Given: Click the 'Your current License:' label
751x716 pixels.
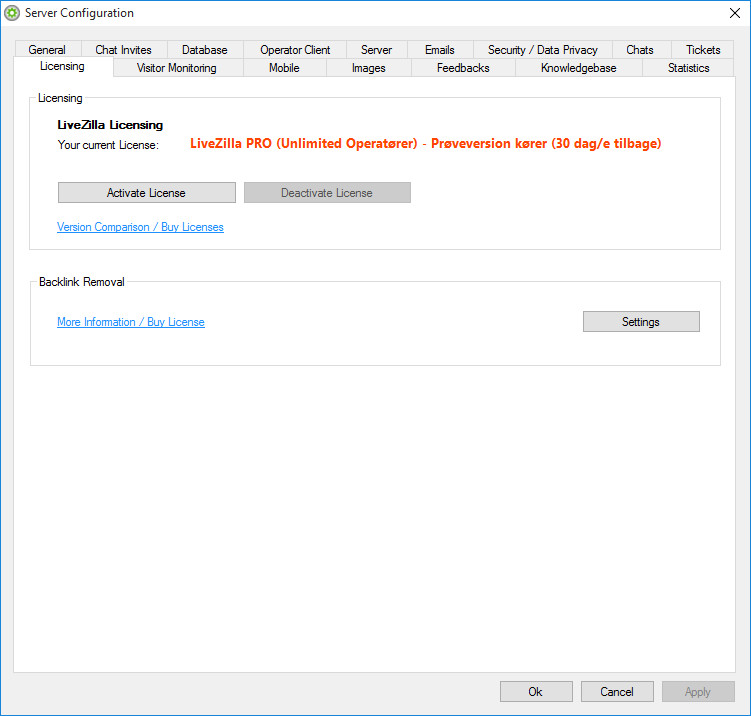Looking at the screenshot, I should 108,145.
